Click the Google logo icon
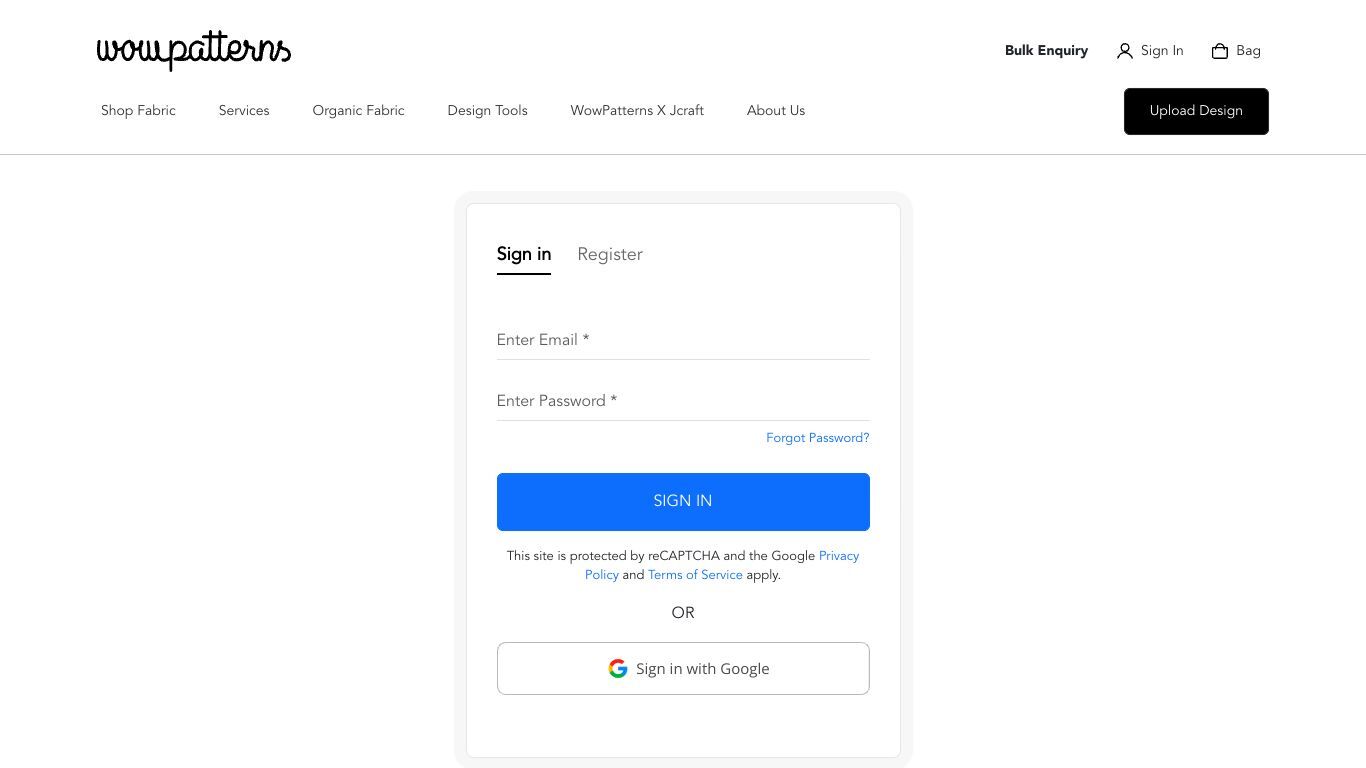This screenshot has height=768, width=1366. pos(618,669)
